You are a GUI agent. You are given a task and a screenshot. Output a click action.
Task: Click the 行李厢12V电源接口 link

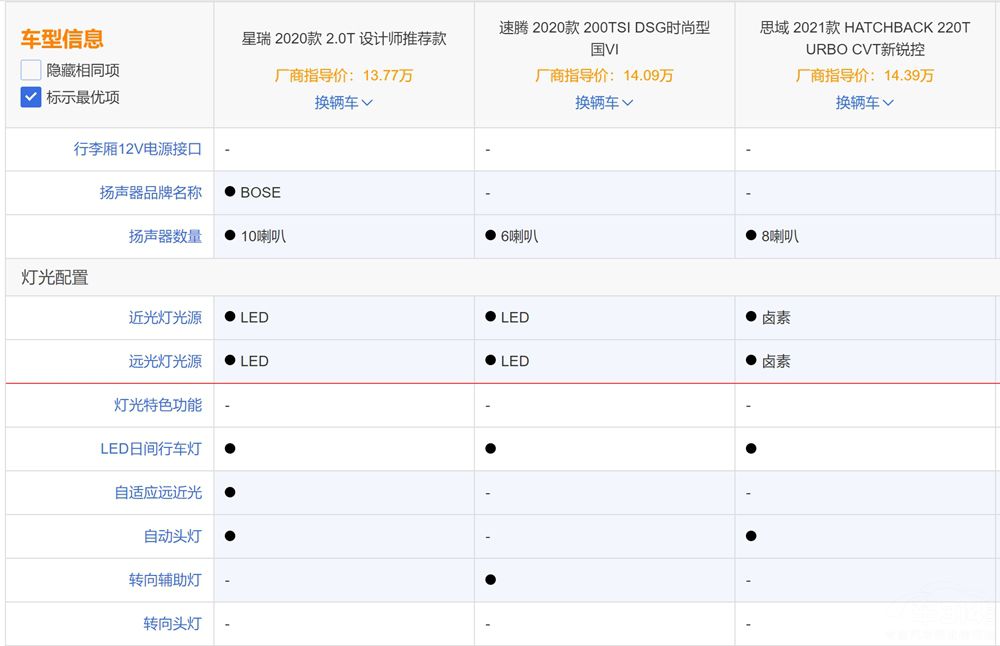(x=138, y=149)
